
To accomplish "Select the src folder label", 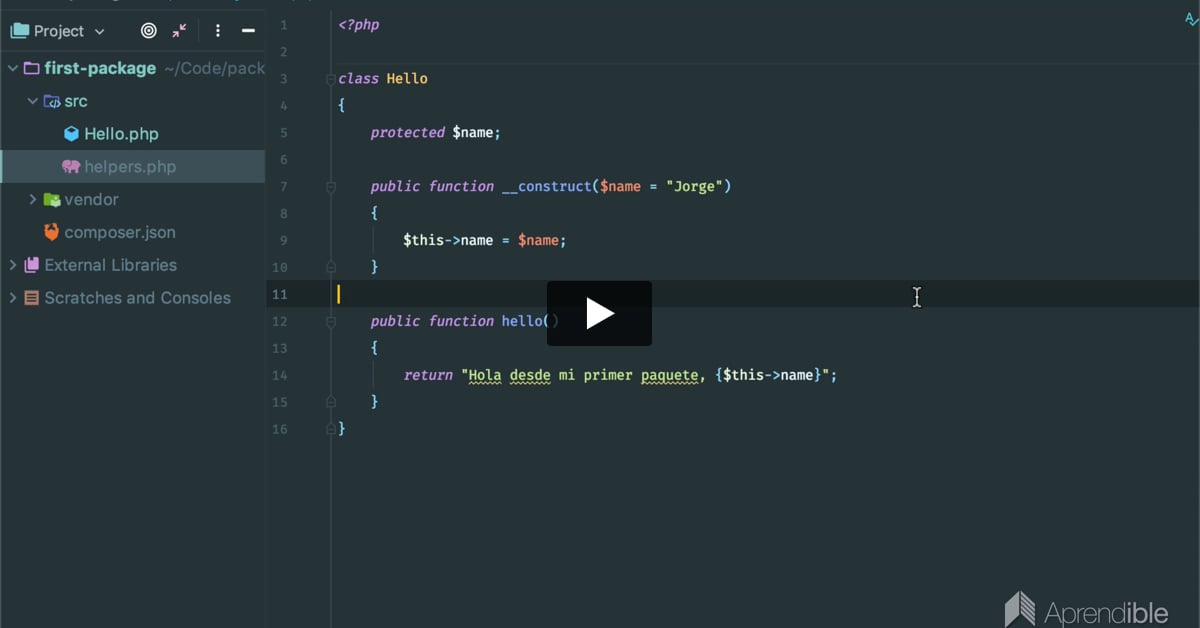I will (76, 101).
